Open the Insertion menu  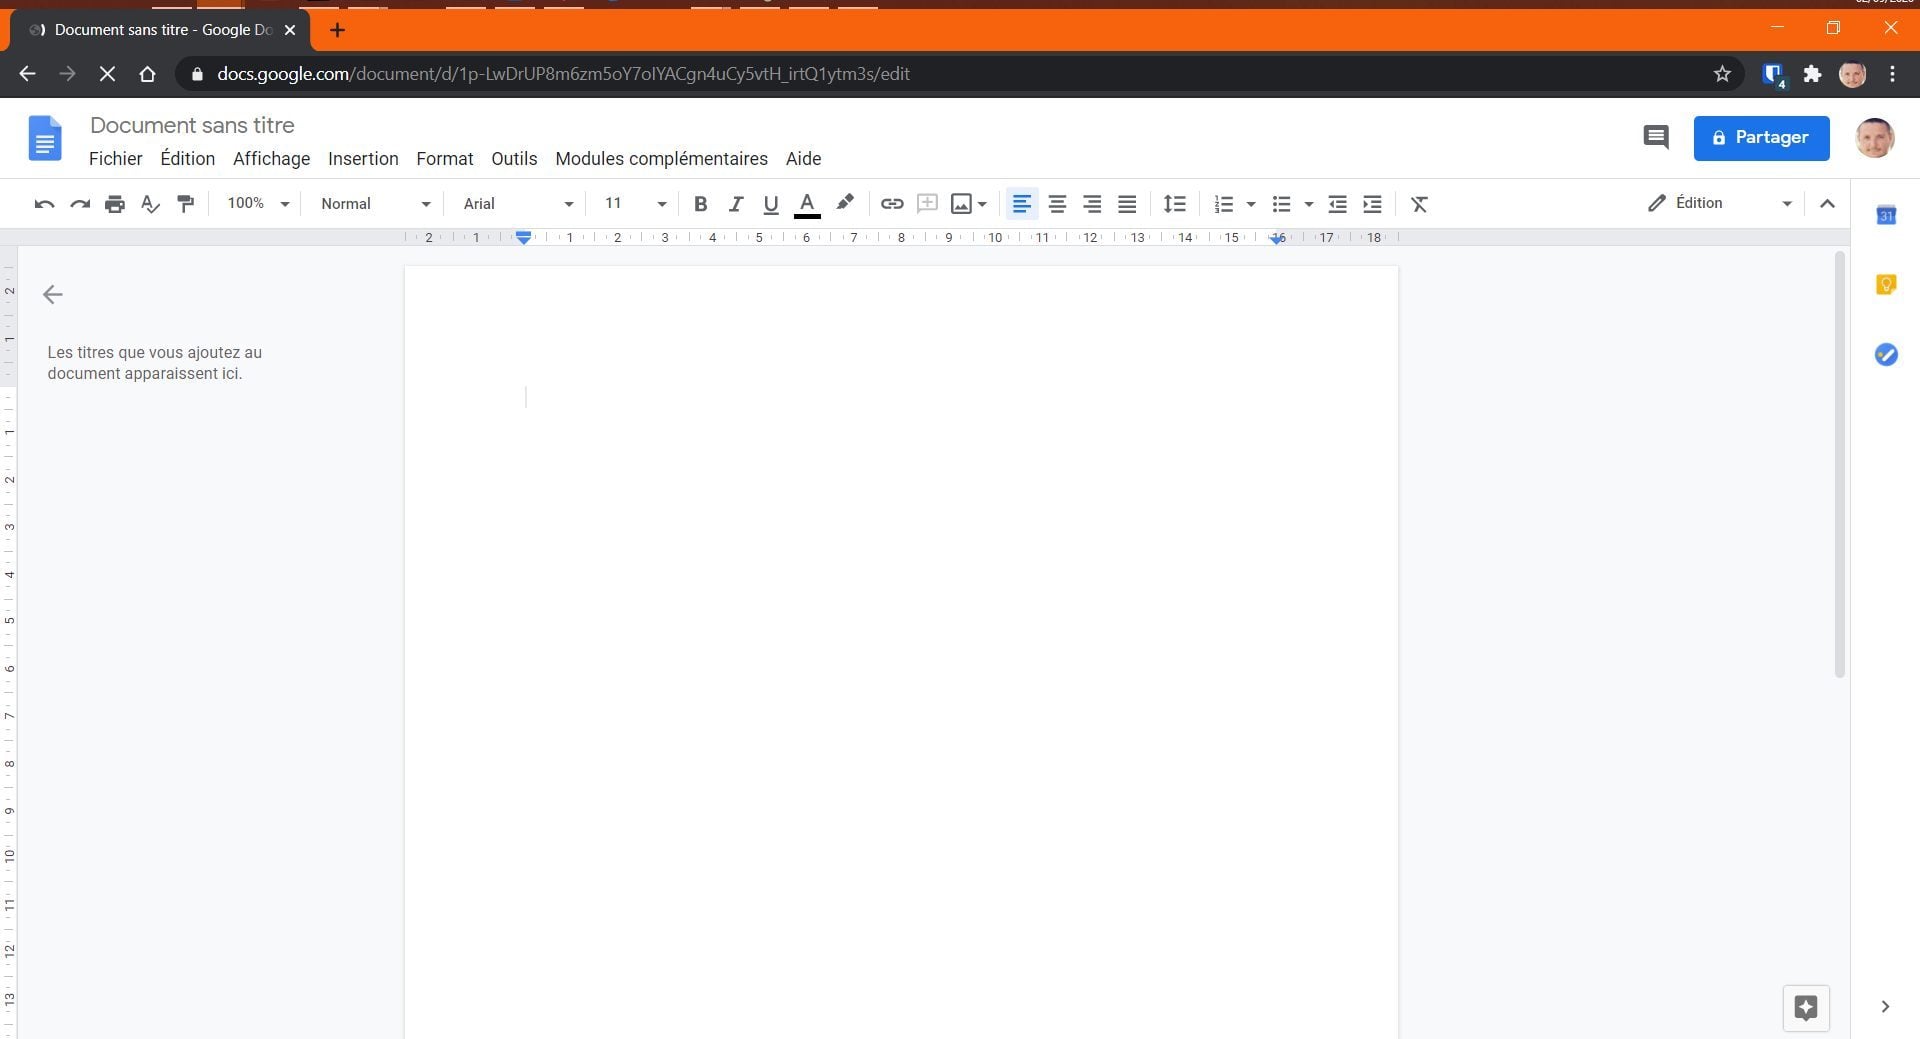coord(363,159)
